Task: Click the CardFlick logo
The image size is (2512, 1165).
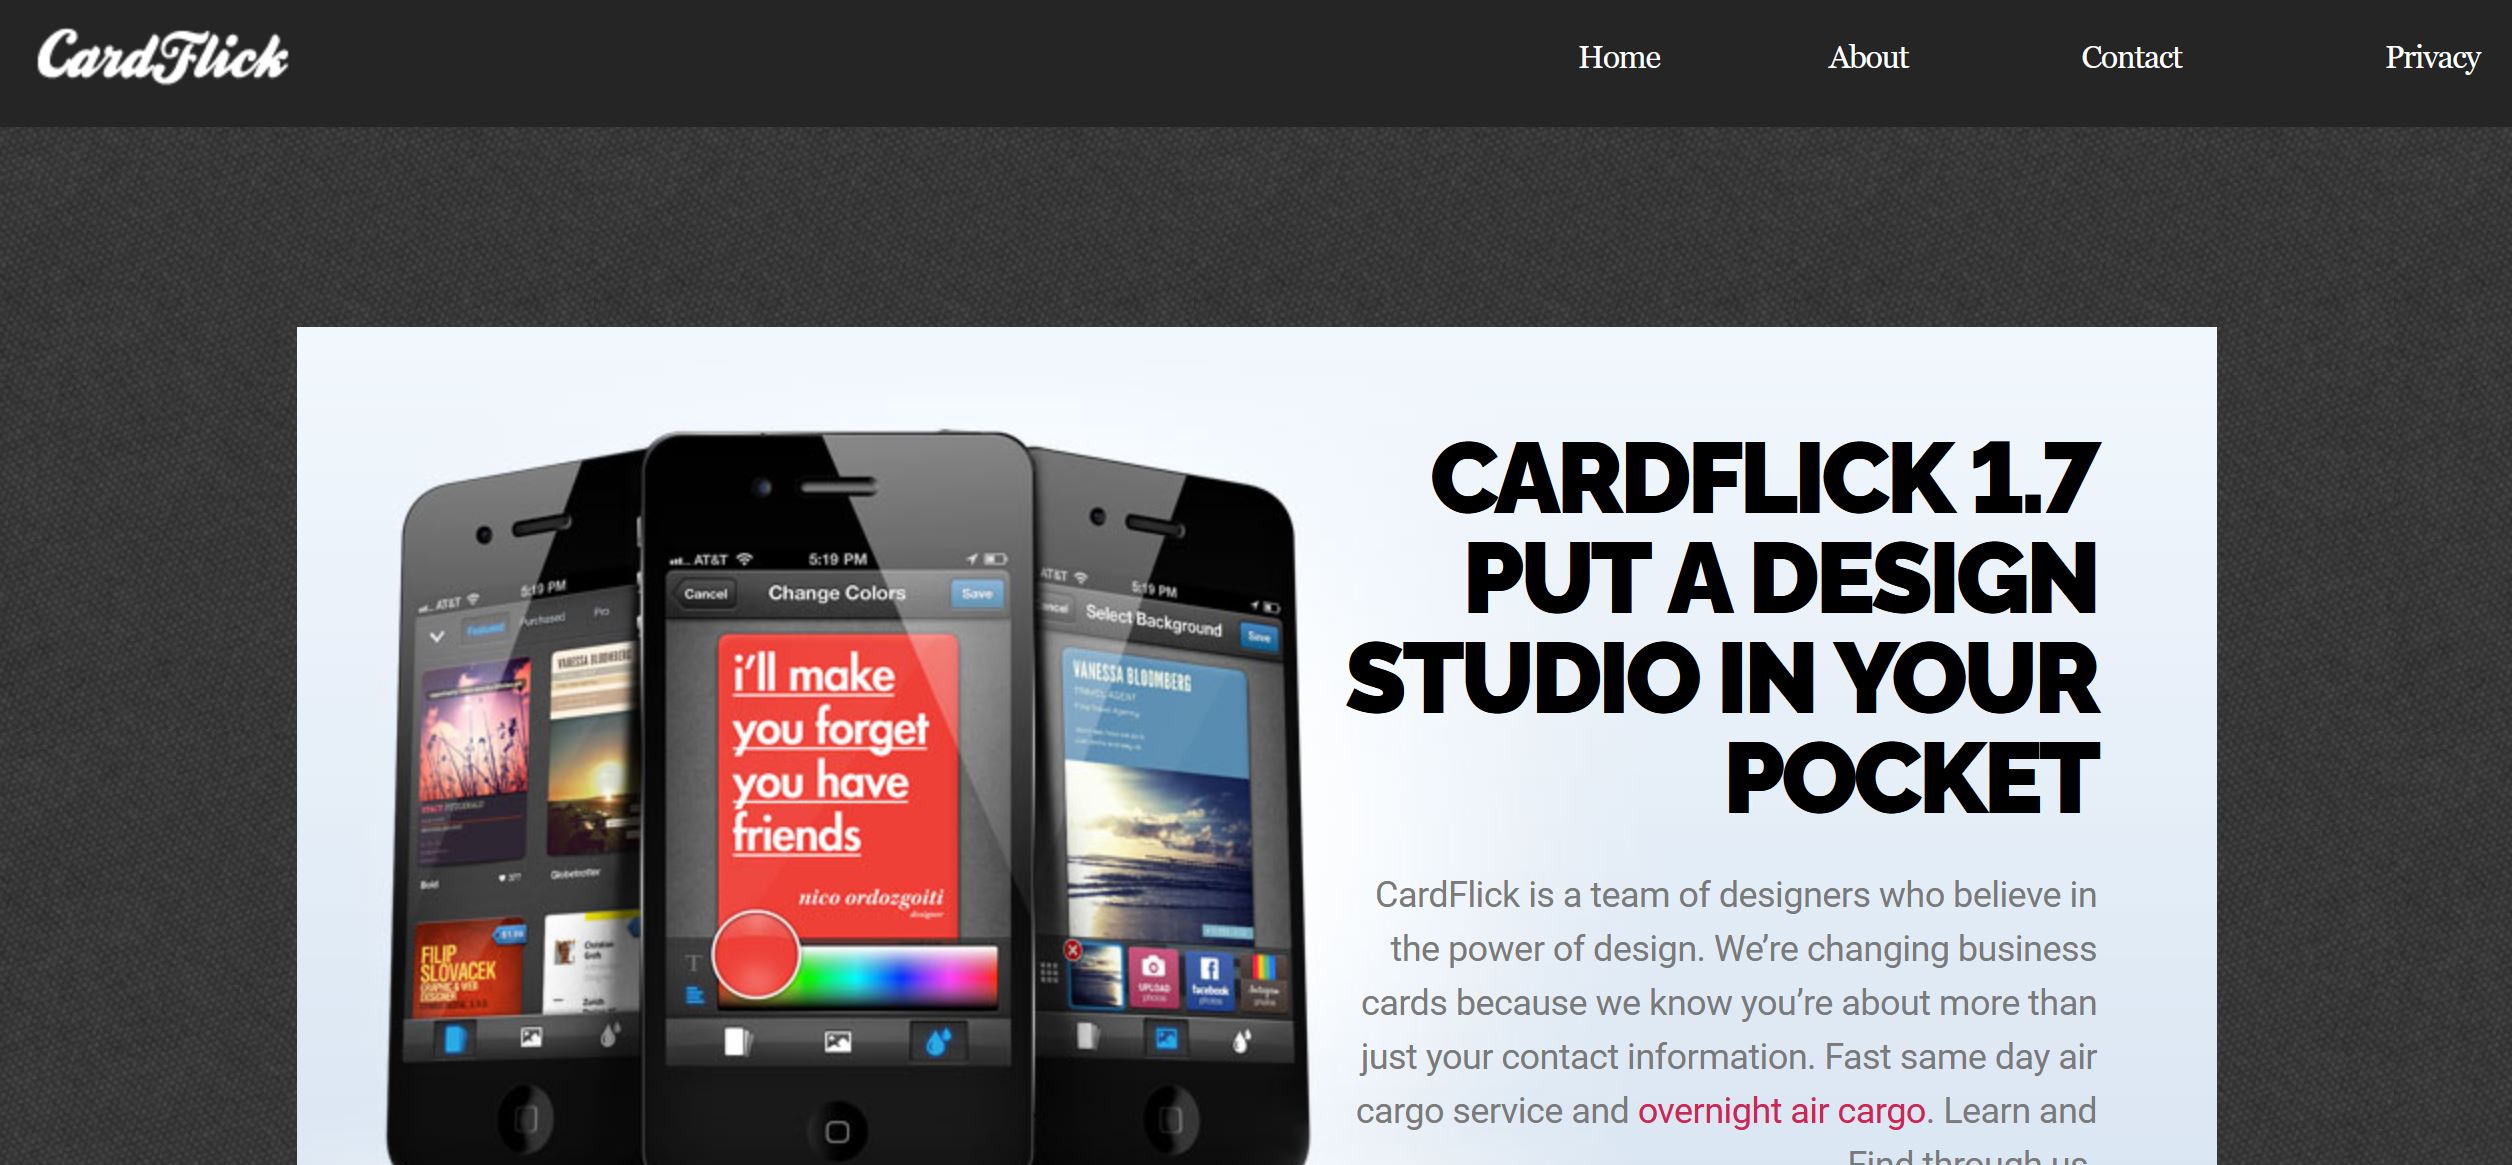Action: coord(163,56)
